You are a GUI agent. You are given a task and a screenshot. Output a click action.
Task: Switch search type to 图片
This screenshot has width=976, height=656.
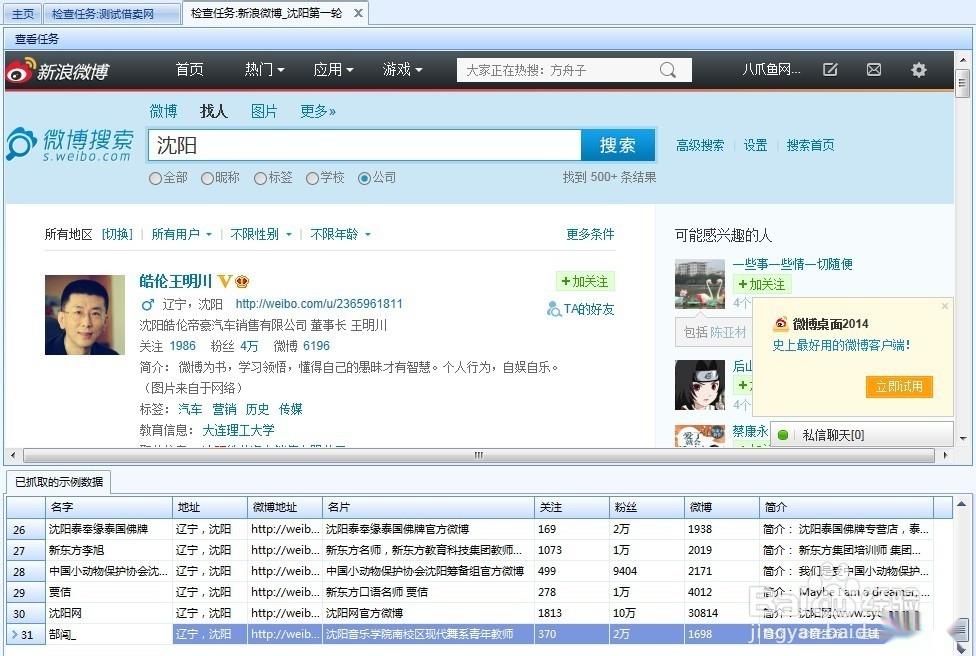click(264, 111)
